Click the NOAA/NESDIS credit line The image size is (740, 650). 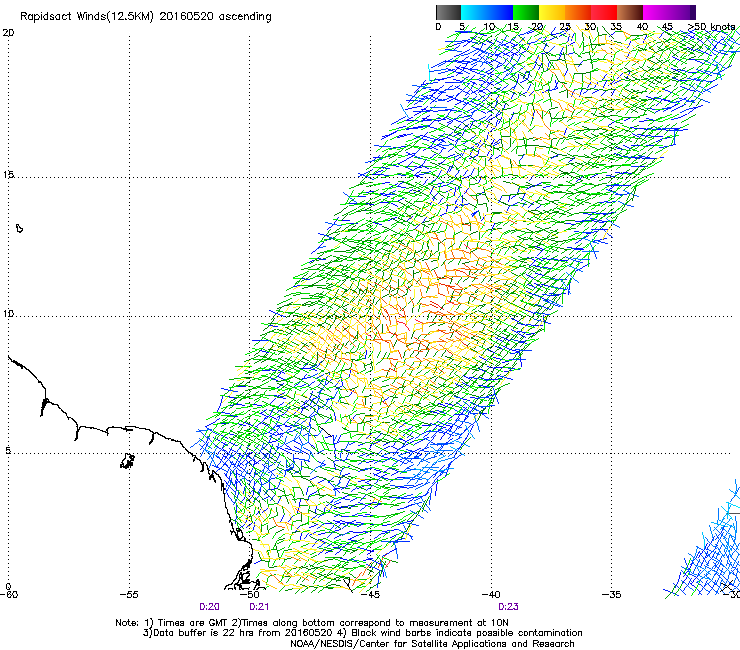point(432,644)
